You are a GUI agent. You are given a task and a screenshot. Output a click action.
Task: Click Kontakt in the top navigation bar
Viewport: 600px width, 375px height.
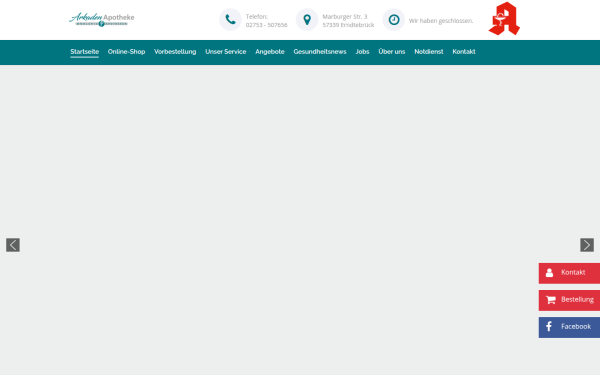point(464,52)
